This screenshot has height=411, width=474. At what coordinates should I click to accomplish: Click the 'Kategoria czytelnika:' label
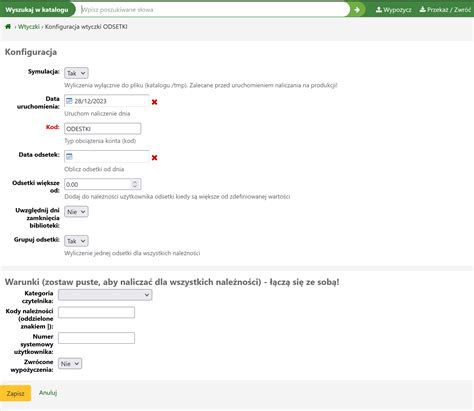(38, 297)
